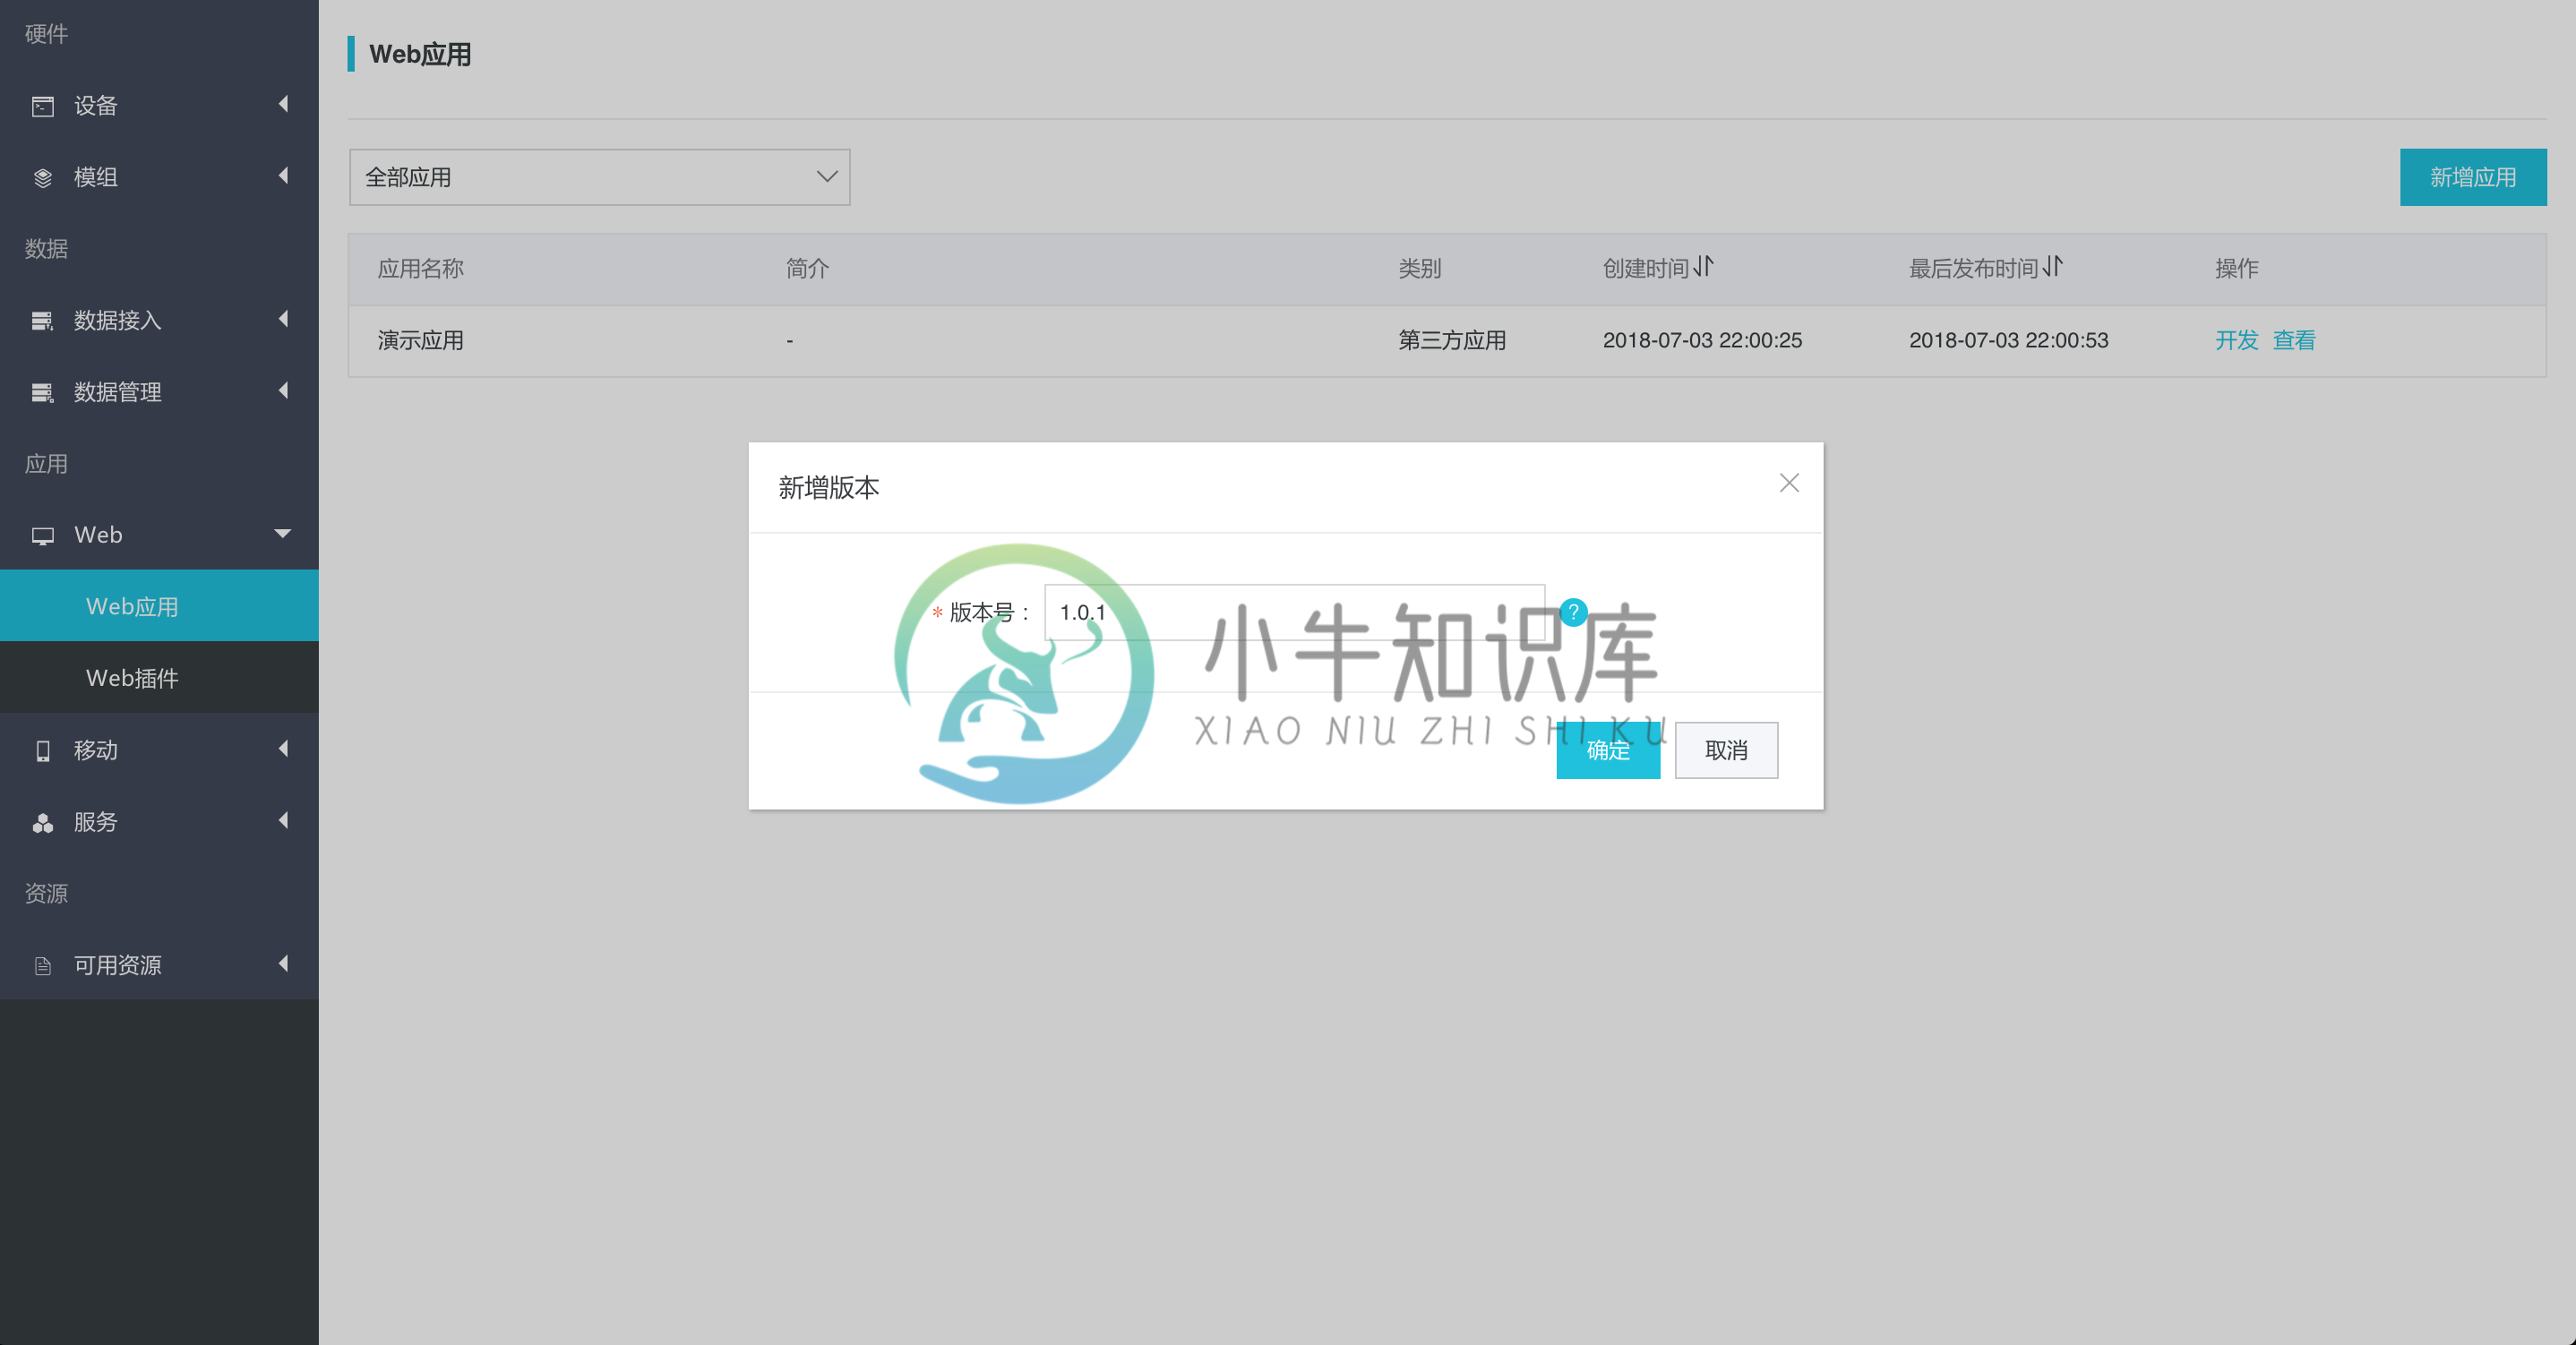Expand the 移动 menu arrow
The image size is (2576, 1345).
point(283,749)
